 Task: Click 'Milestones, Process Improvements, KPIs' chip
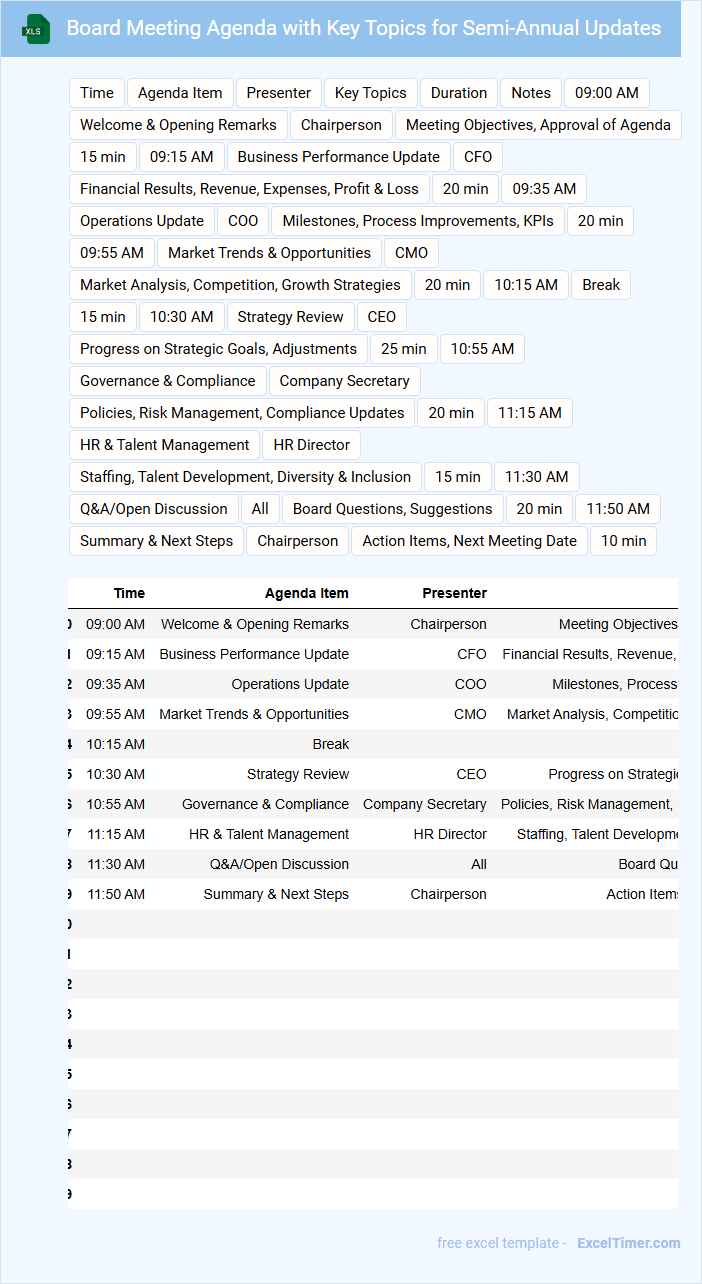point(418,221)
